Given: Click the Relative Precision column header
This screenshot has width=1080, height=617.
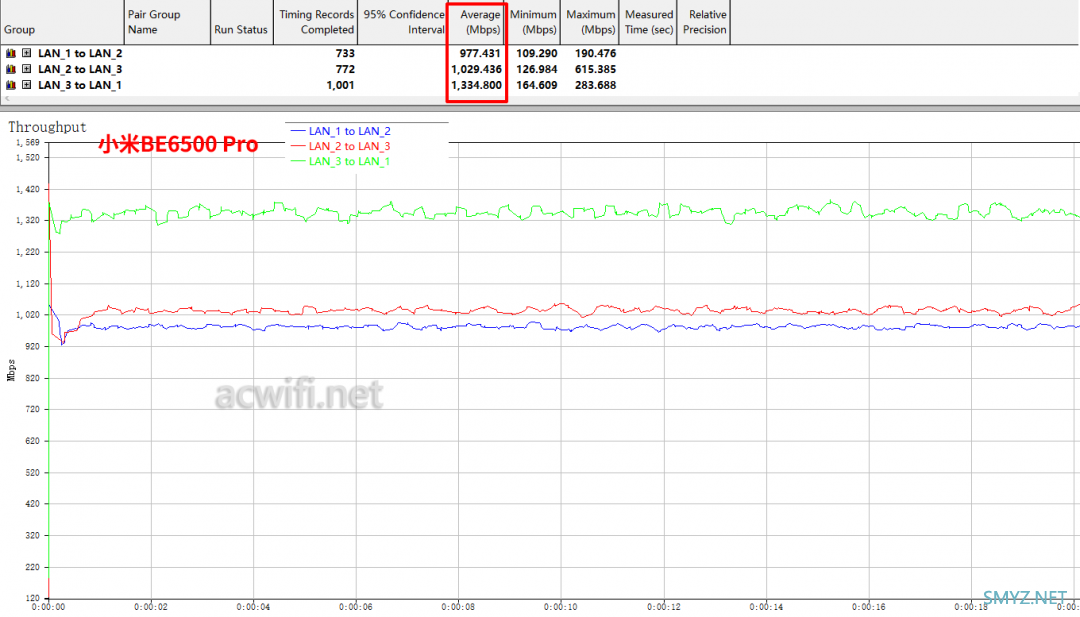Looking at the screenshot, I should pyautogui.click(x=703, y=23).
